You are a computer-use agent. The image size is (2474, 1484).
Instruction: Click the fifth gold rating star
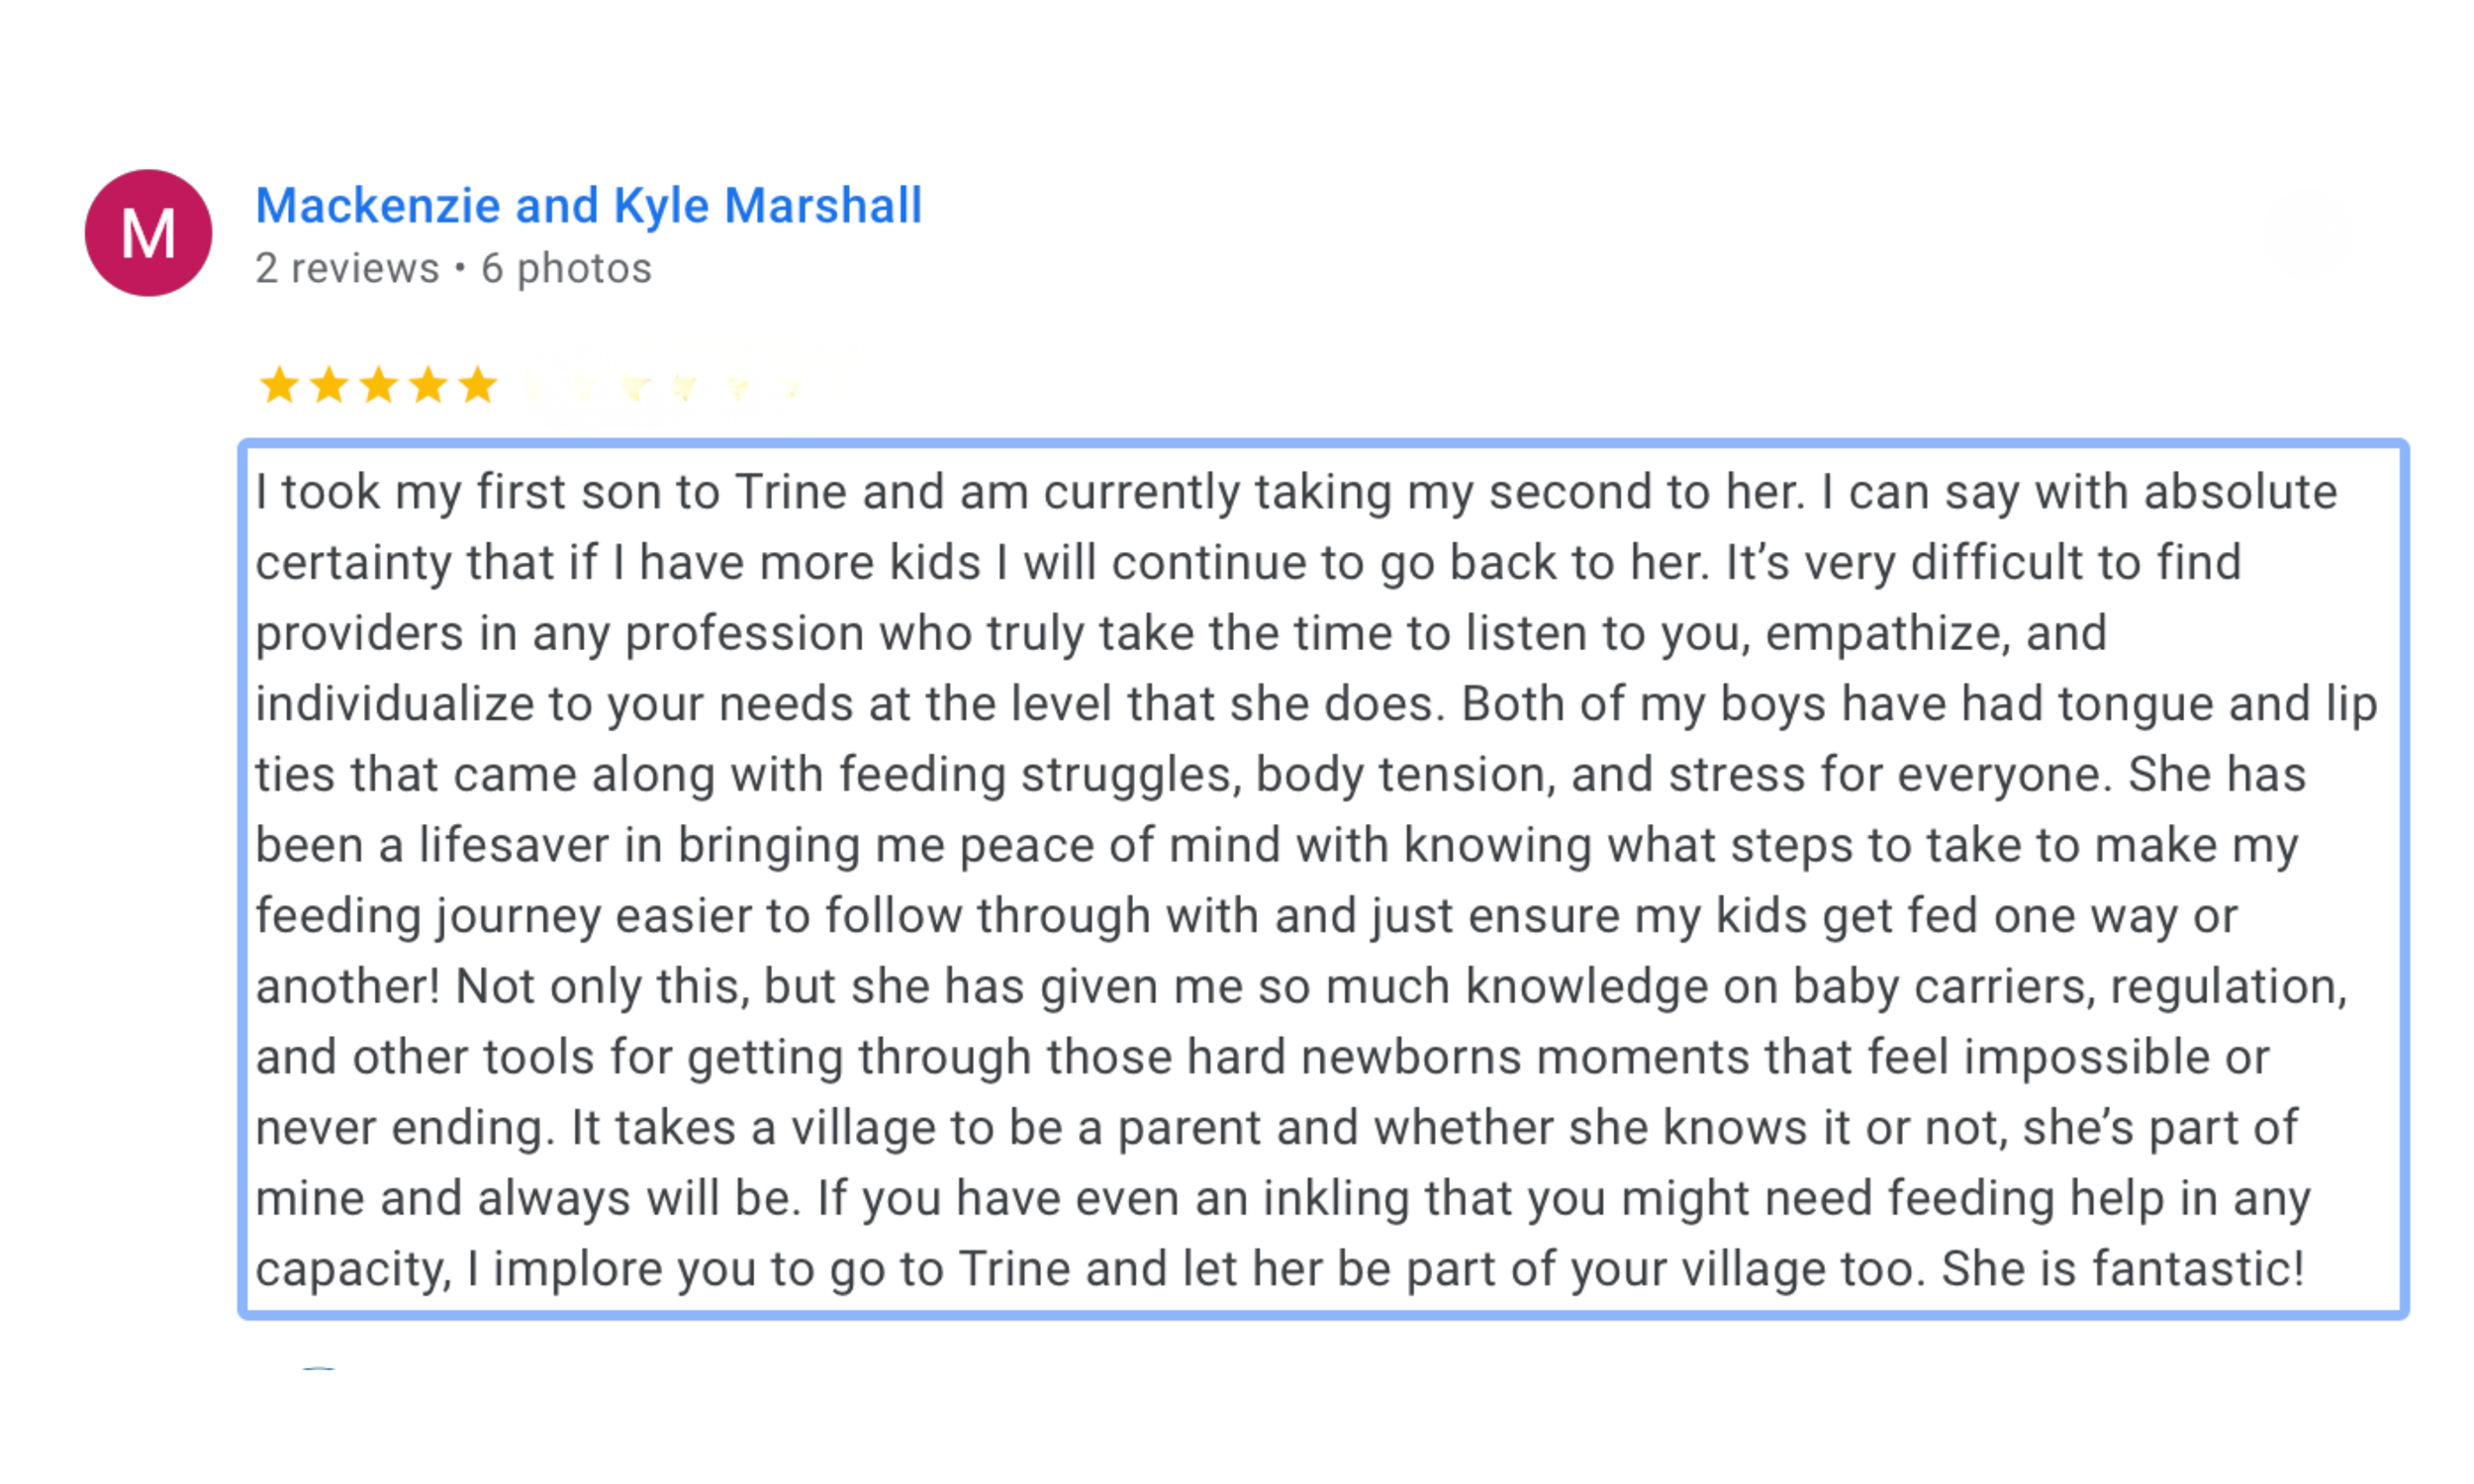click(x=478, y=385)
